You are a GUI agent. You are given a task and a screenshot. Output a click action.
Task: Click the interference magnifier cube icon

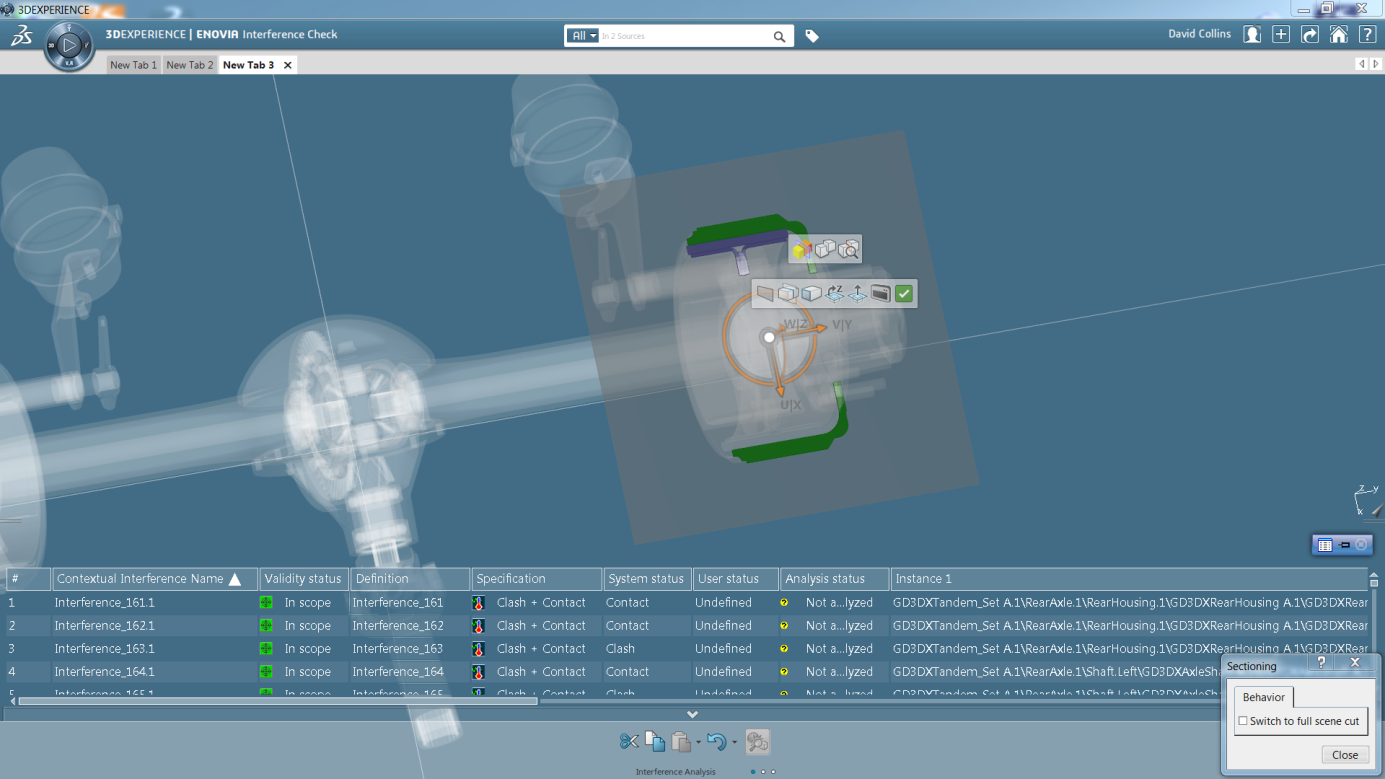849,249
